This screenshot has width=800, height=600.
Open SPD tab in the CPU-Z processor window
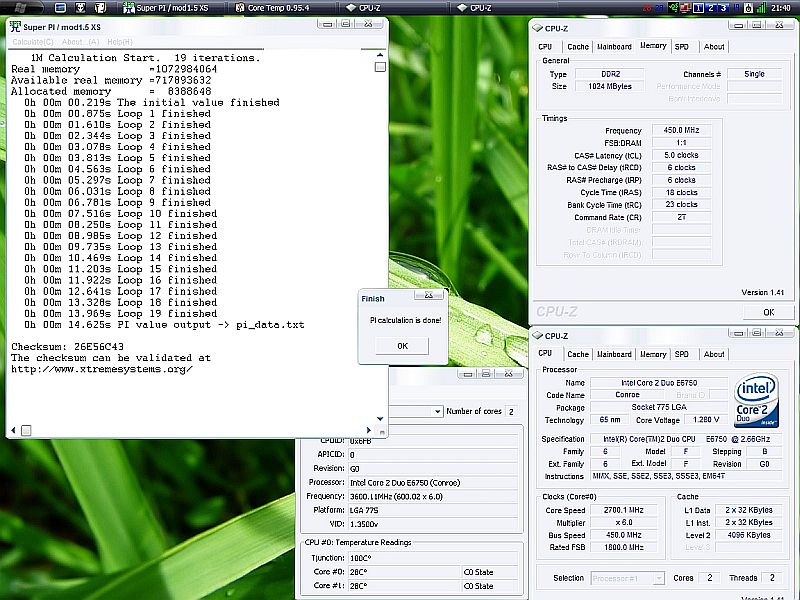(x=681, y=354)
